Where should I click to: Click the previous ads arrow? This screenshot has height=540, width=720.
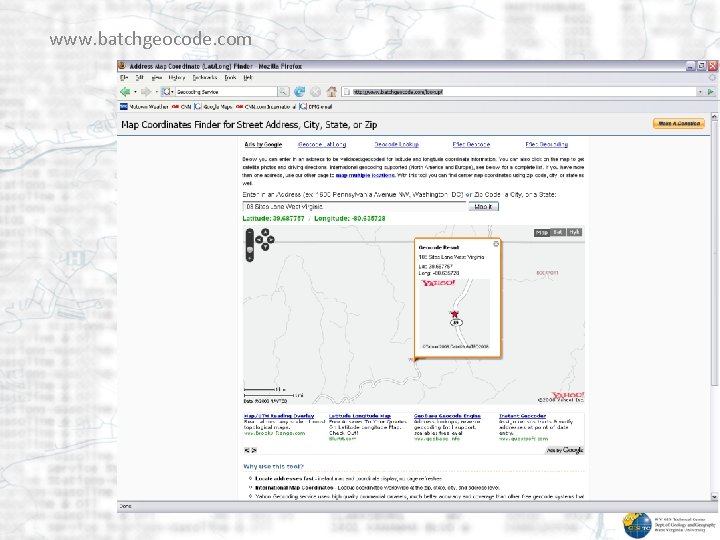pos(247,450)
